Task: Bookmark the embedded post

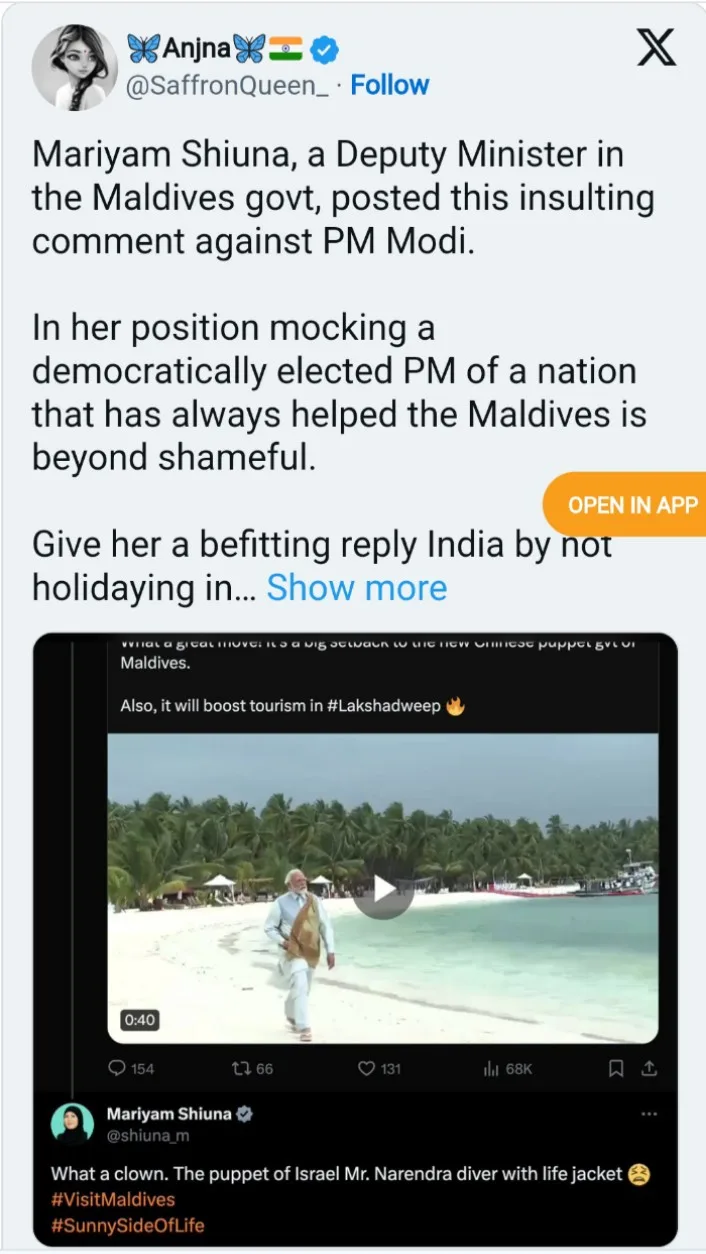Action: pyautogui.click(x=617, y=1068)
